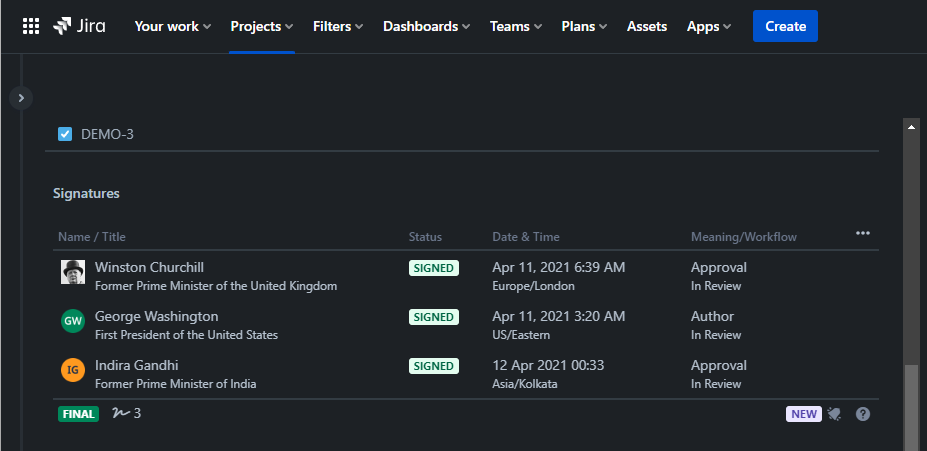Click the FINAL status badge

(x=78, y=414)
